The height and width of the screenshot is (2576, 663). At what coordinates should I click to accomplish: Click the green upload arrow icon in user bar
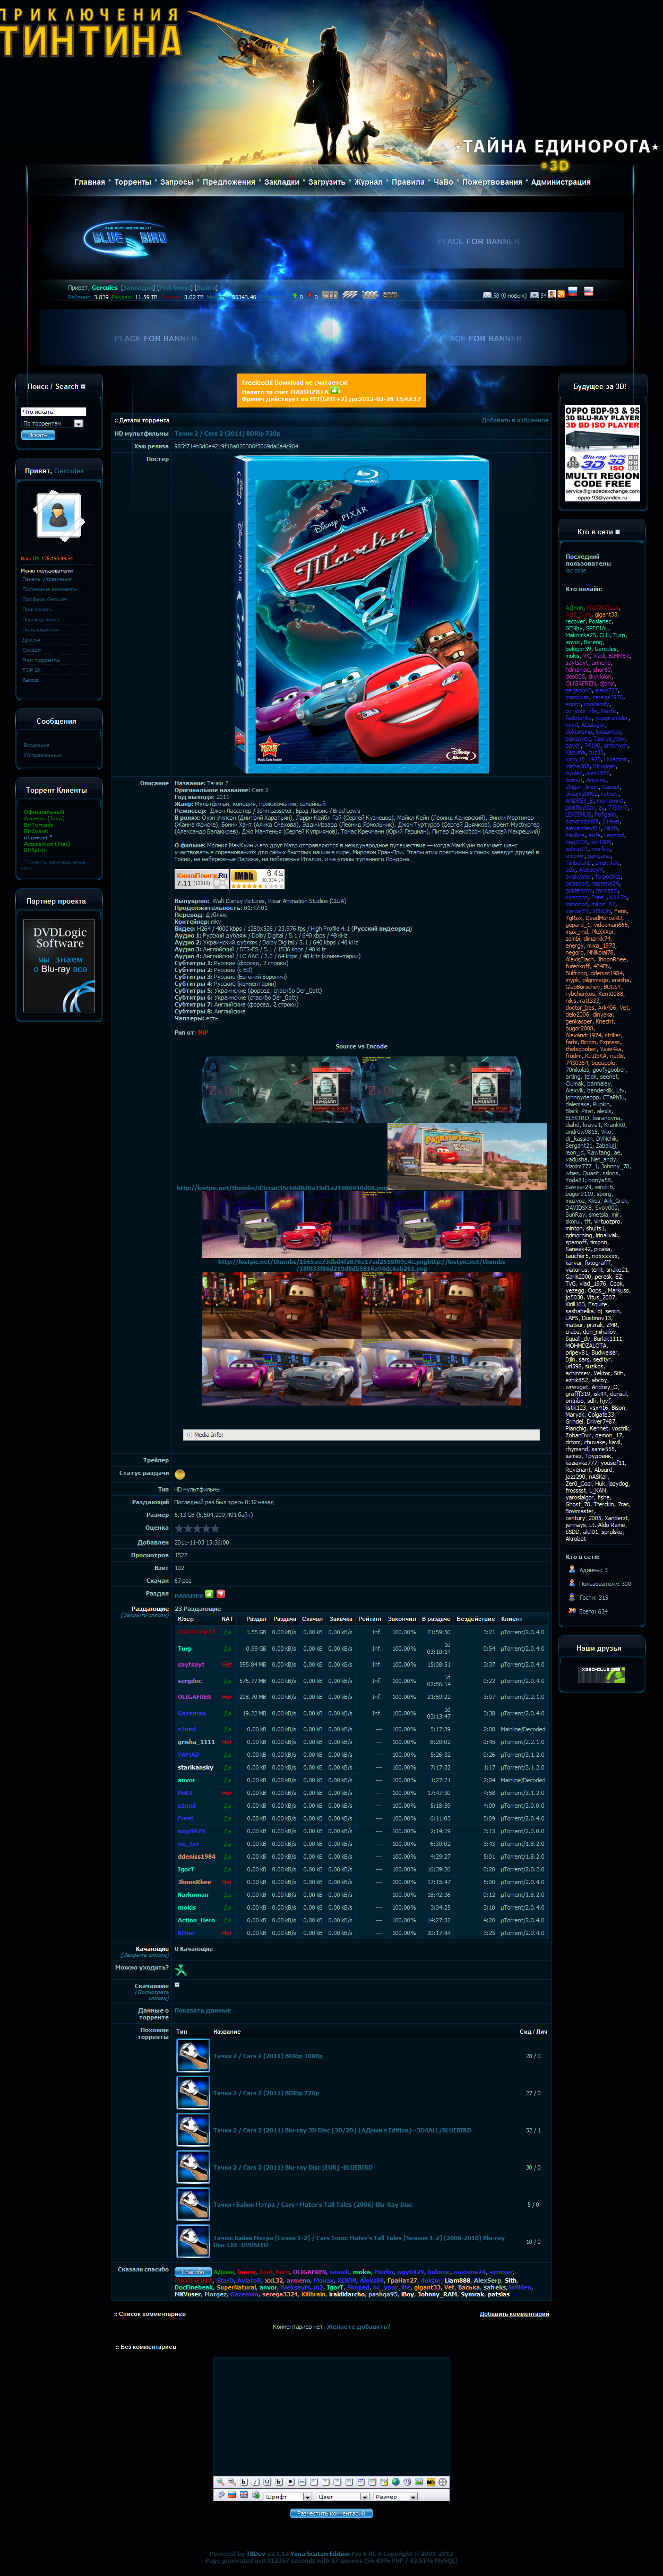pos(294,296)
